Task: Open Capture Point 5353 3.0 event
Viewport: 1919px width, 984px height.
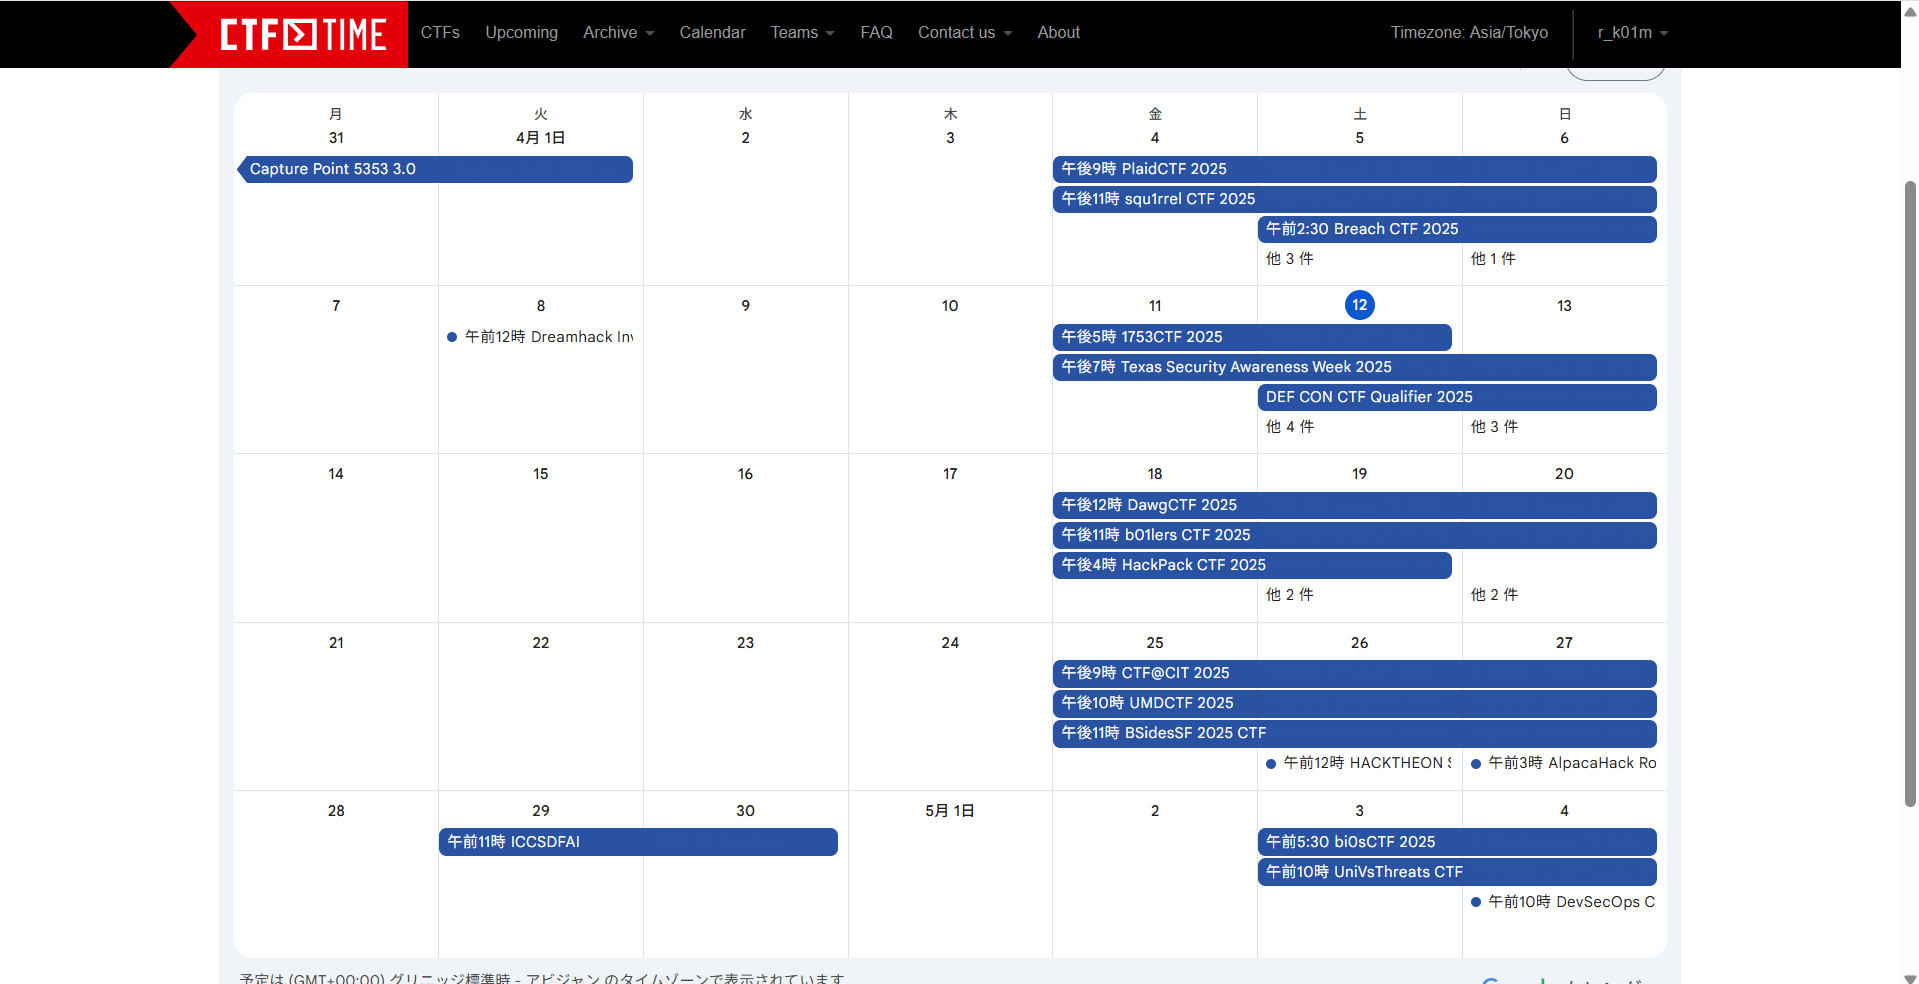Action: pos(435,169)
